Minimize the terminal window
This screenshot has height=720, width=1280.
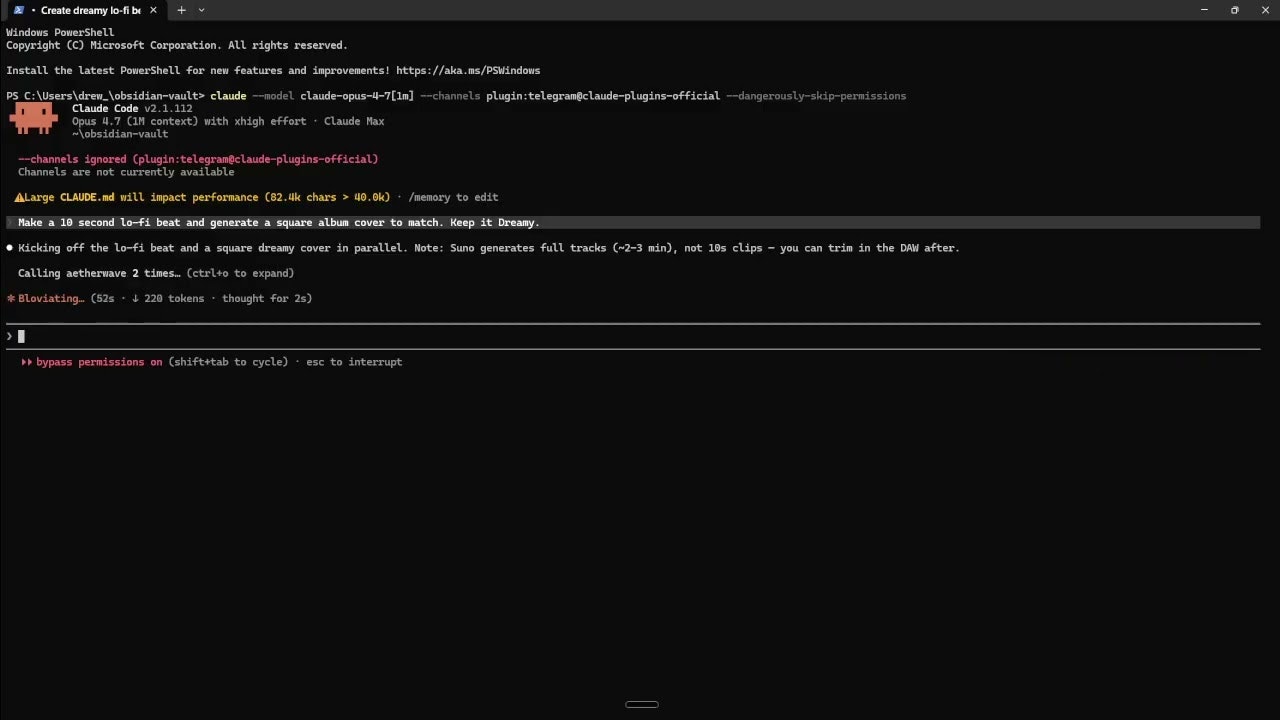[1204, 10]
